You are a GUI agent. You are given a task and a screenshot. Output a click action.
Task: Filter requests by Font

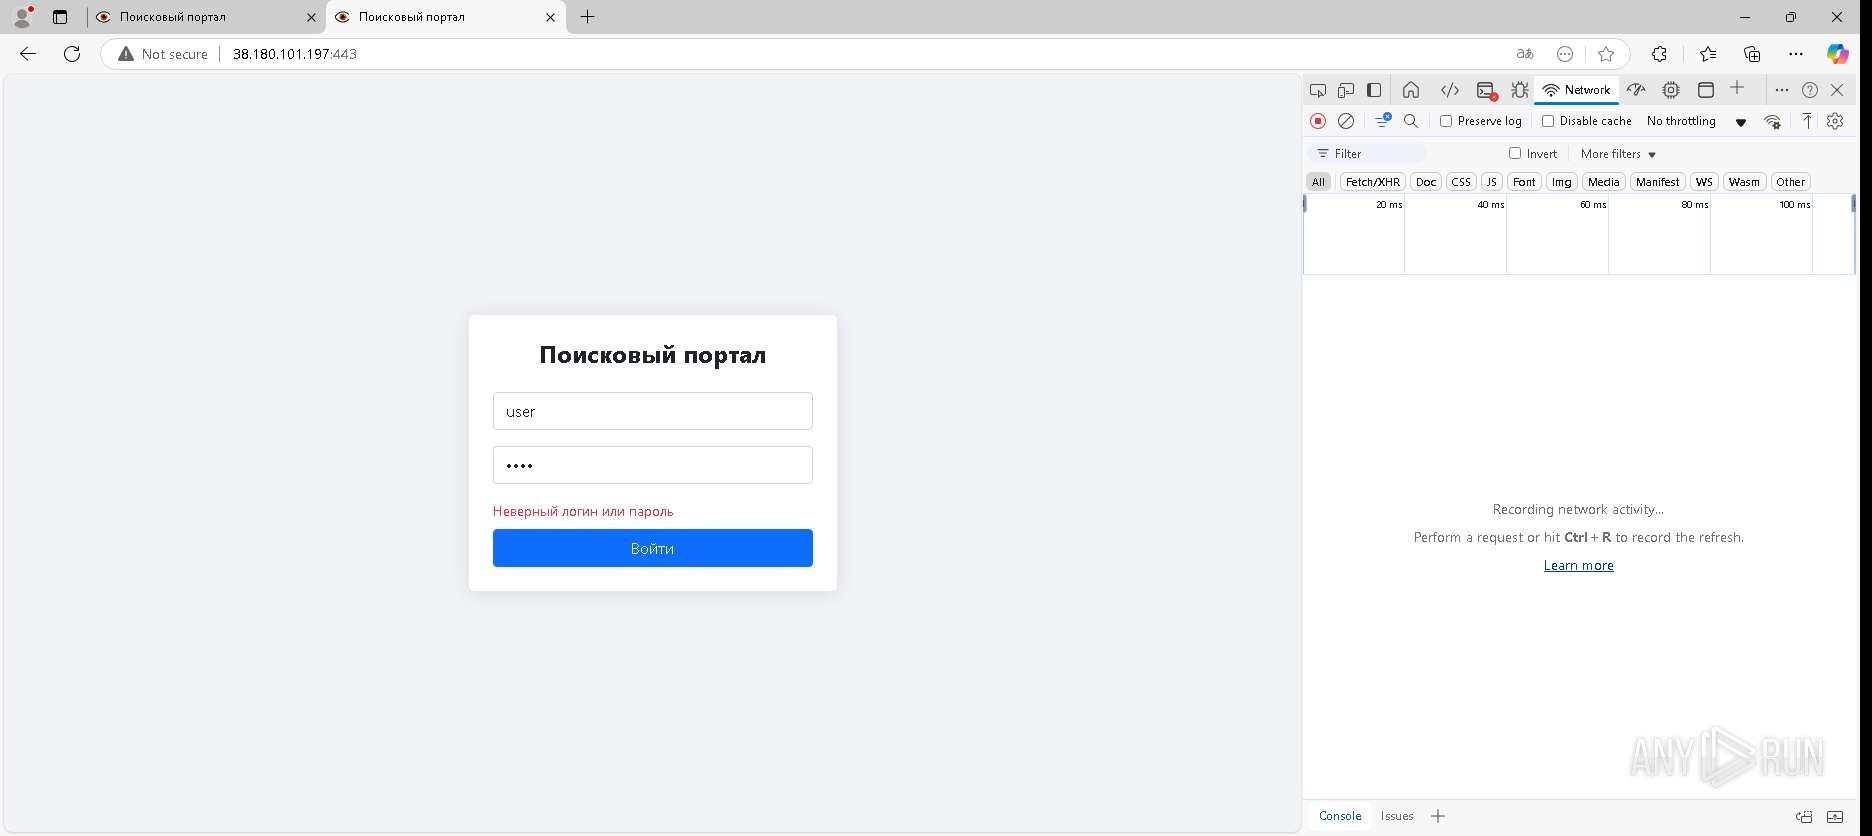(1524, 182)
